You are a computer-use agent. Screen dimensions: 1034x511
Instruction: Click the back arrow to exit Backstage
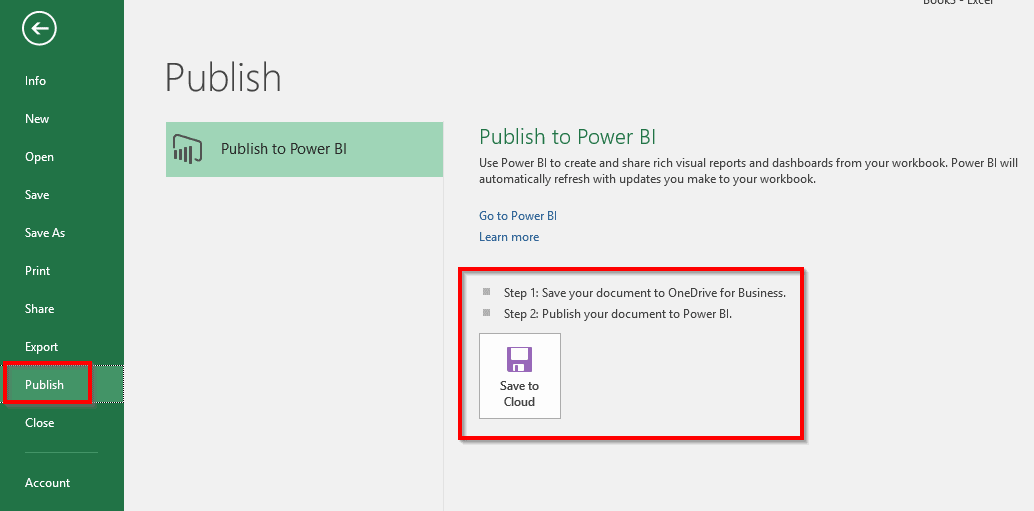(x=40, y=29)
